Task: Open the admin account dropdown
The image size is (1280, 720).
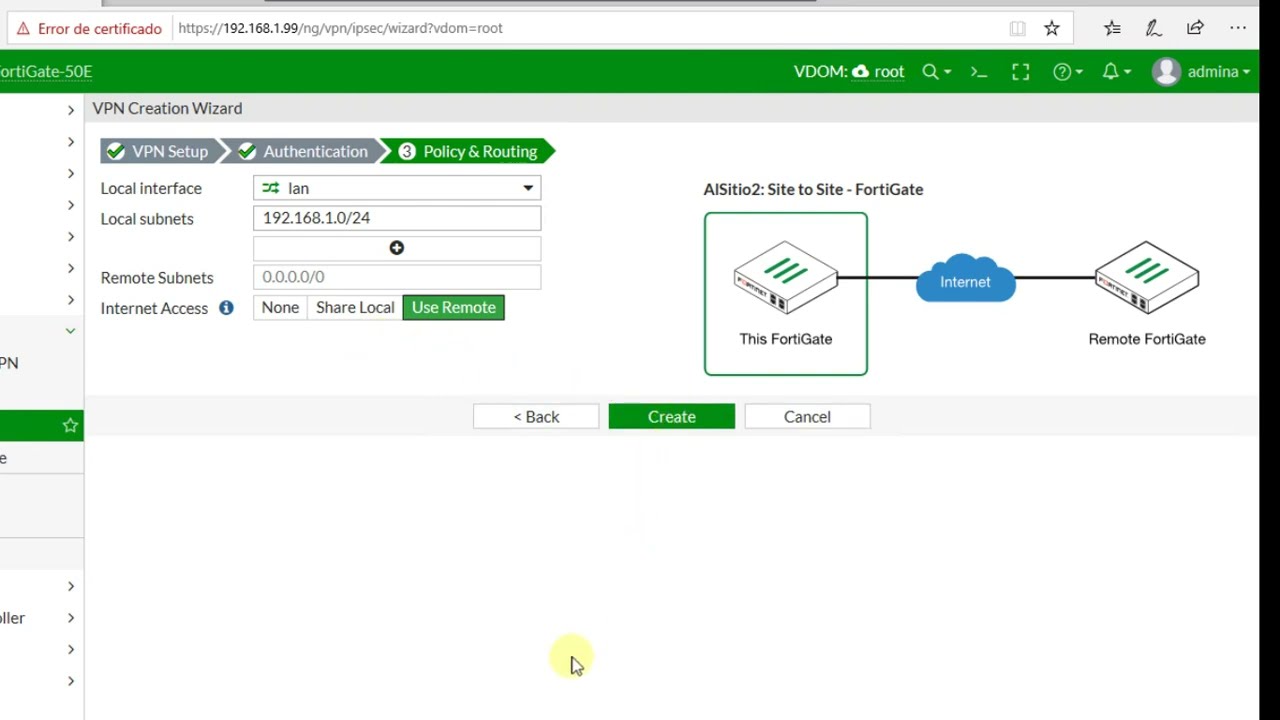Action: coord(1219,72)
